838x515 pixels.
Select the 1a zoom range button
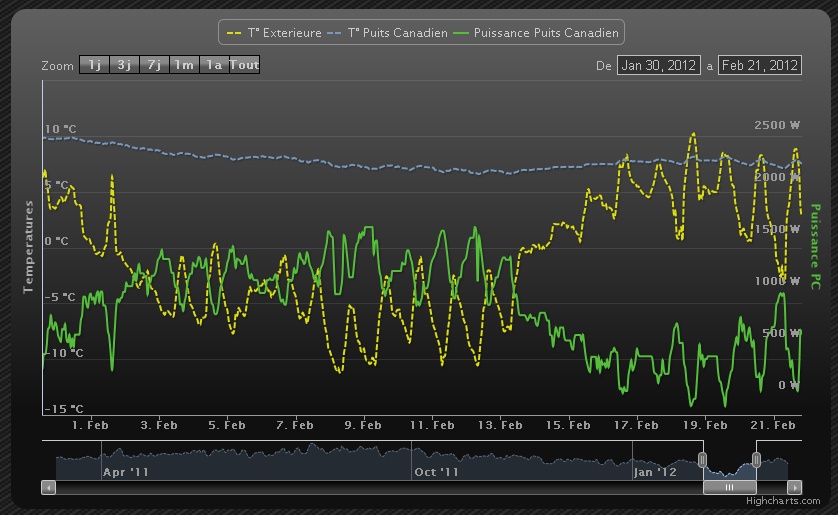point(214,65)
